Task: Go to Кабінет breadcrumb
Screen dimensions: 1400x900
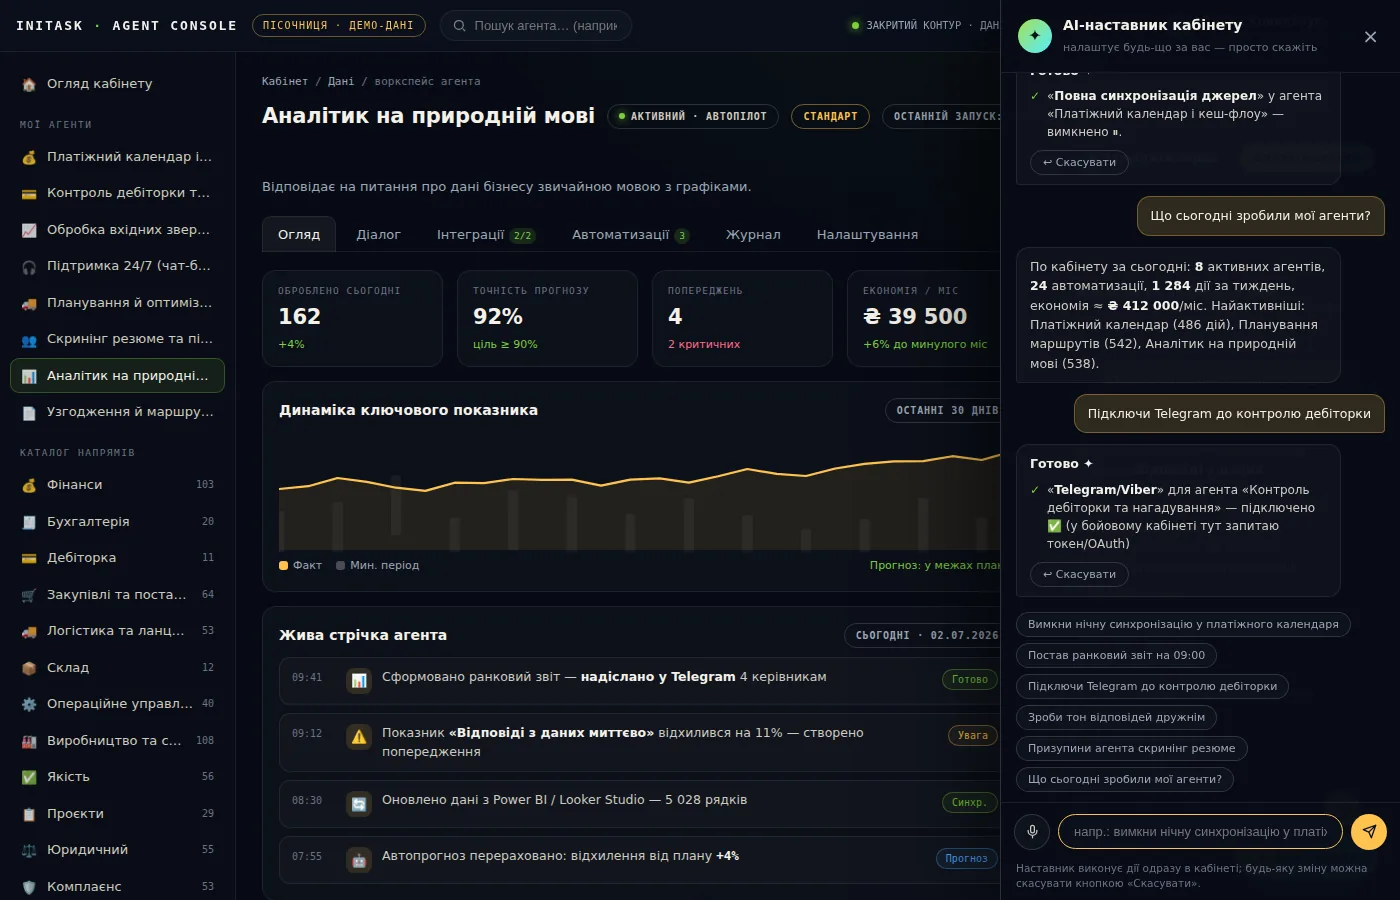Action: coord(285,82)
